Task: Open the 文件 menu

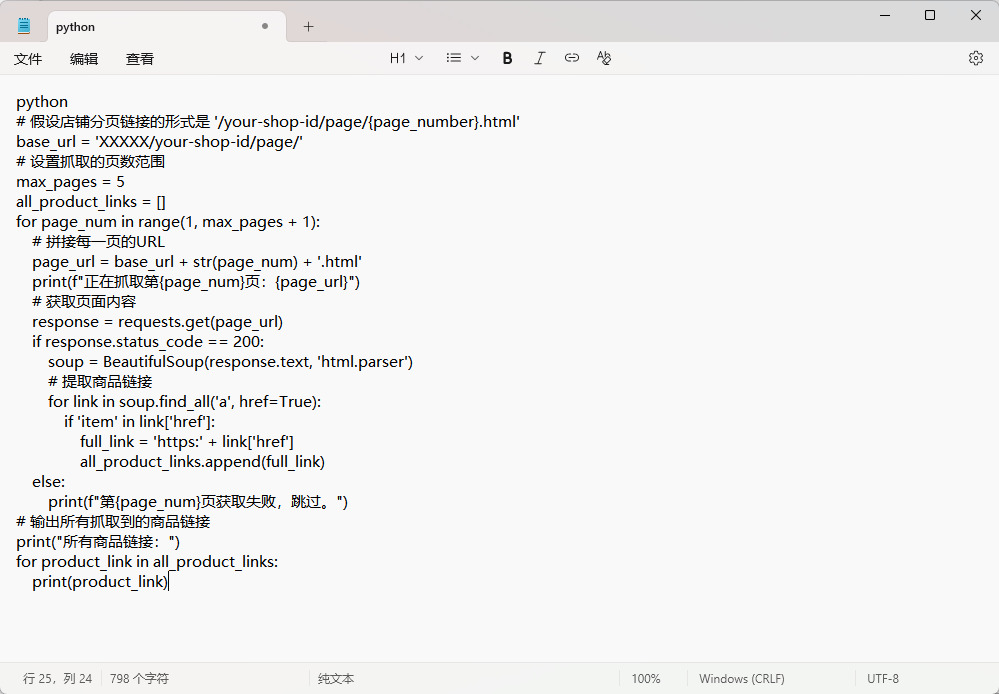Action: [x=28, y=59]
